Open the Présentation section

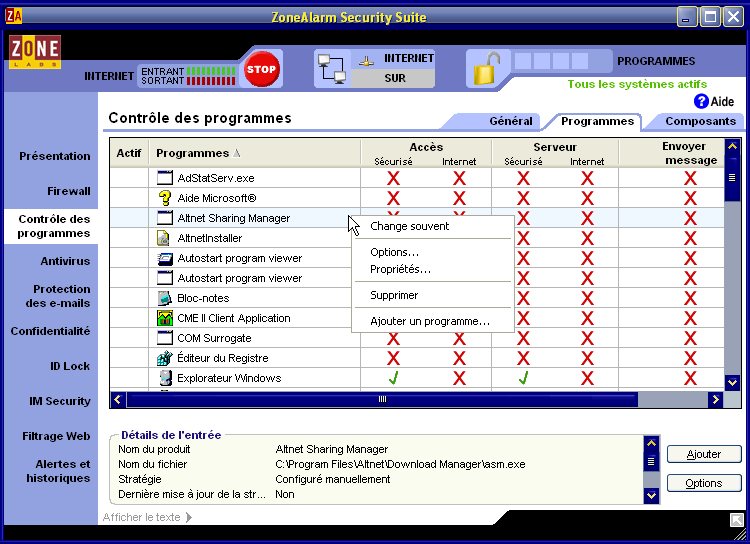click(55, 156)
